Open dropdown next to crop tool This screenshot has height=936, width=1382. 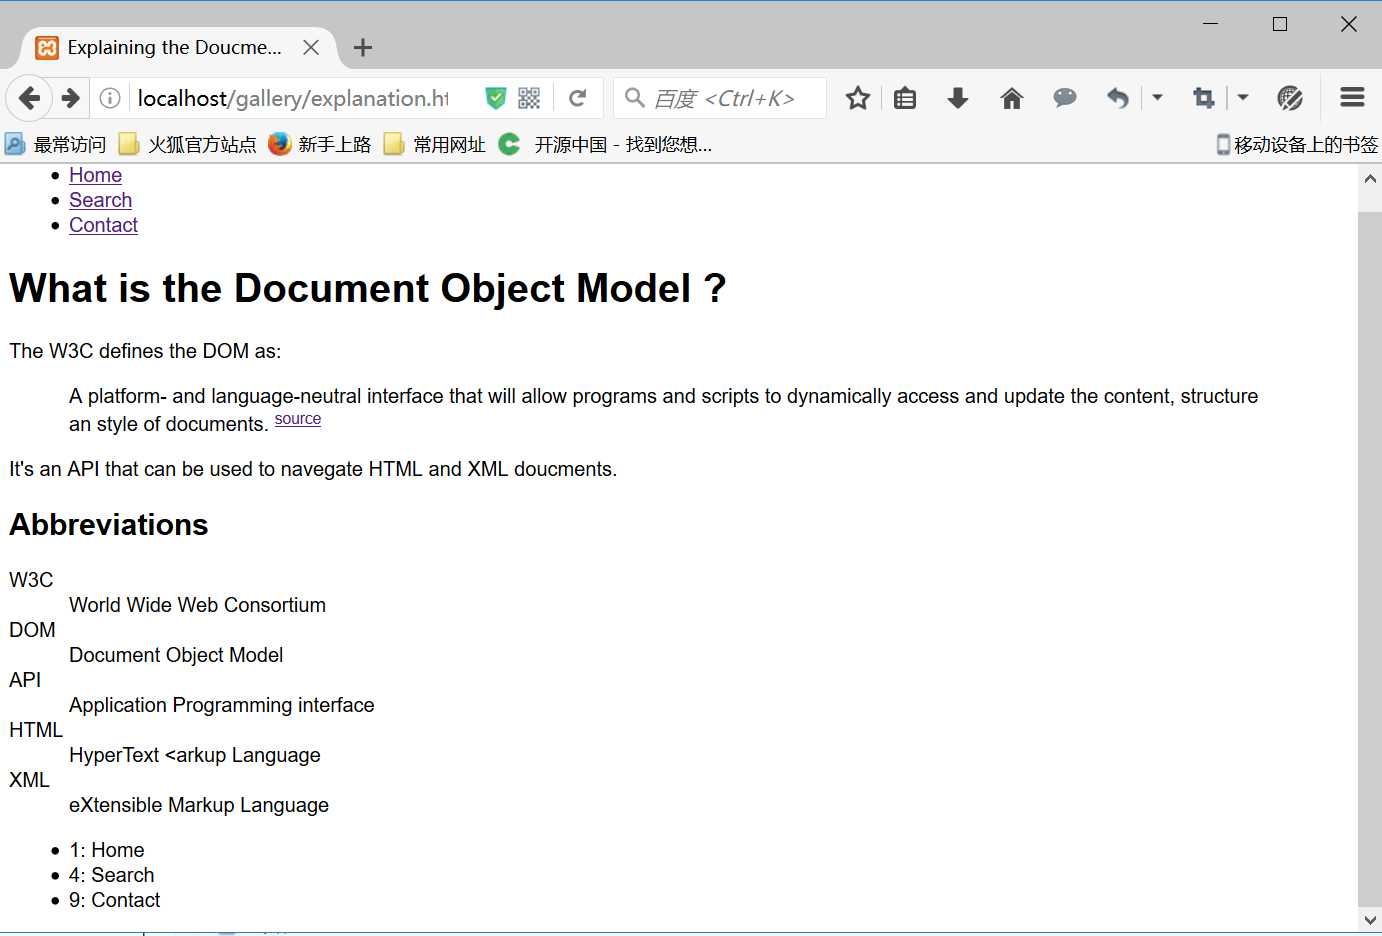coord(1243,98)
